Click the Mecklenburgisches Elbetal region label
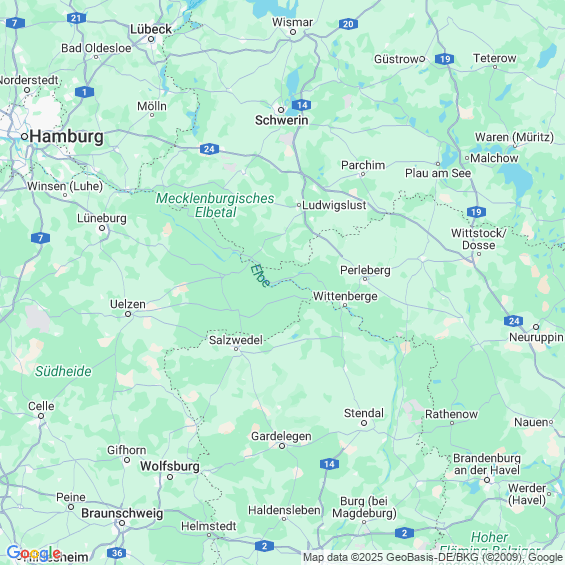 [215, 205]
